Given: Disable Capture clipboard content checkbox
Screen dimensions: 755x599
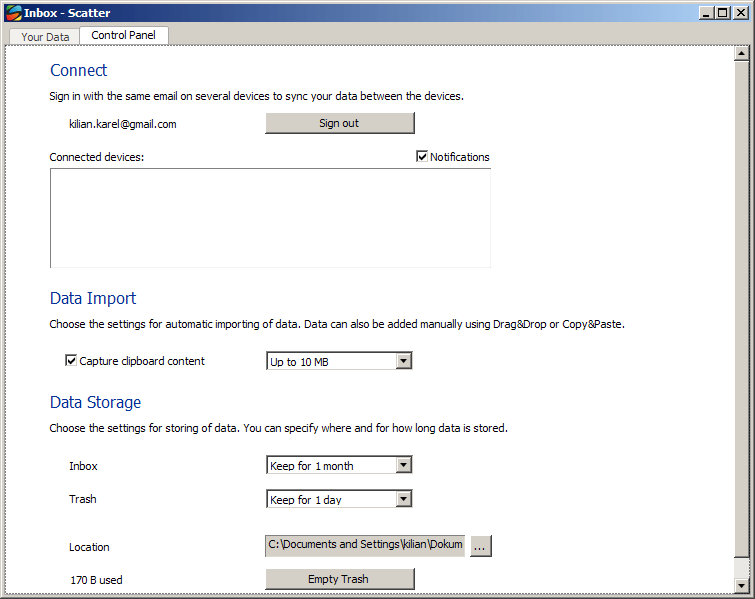Looking at the screenshot, I should (71, 360).
